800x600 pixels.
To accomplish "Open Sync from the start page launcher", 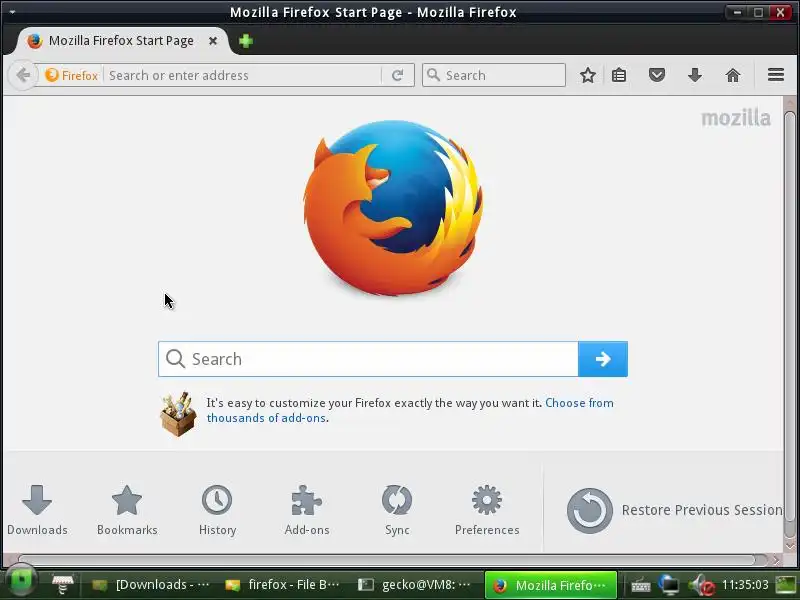I will (x=397, y=510).
